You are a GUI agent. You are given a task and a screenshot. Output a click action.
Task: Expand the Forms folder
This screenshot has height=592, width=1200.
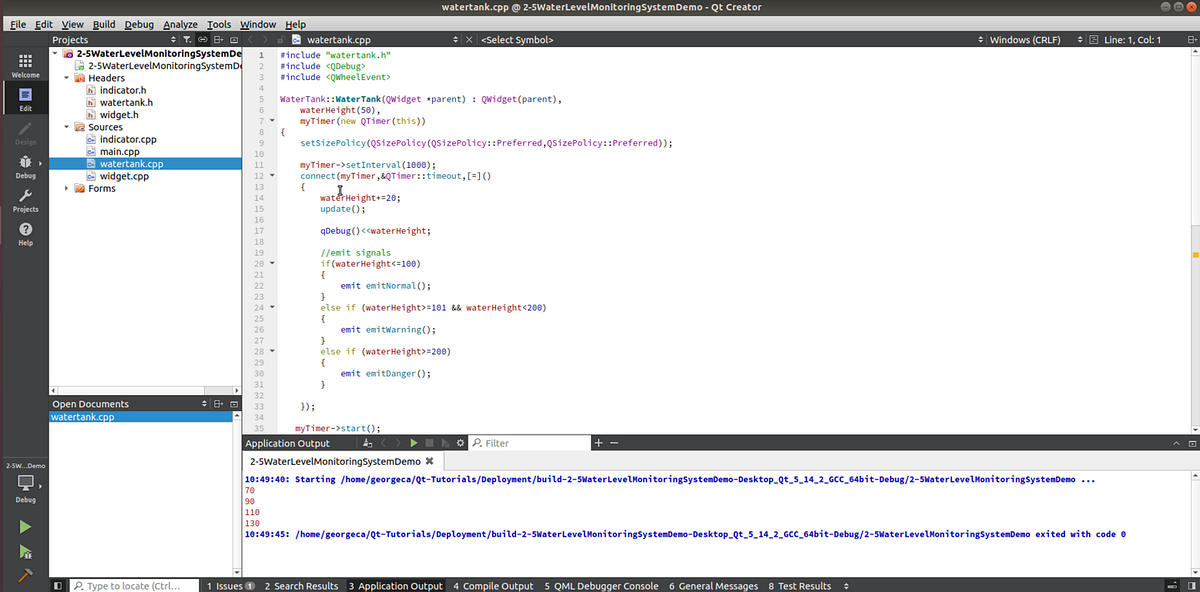coord(66,188)
